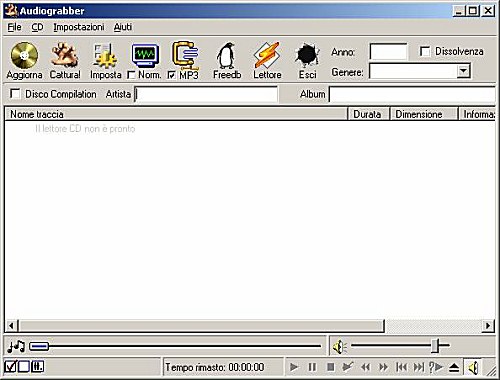This screenshot has height=380, width=500.
Task: Open the Imposta settings icon
Action: click(105, 56)
